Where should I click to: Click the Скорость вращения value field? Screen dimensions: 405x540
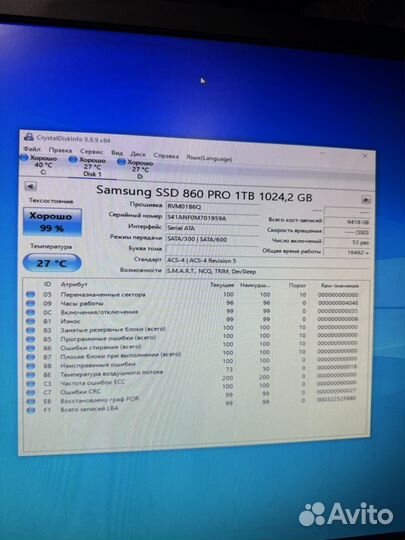[347, 232]
